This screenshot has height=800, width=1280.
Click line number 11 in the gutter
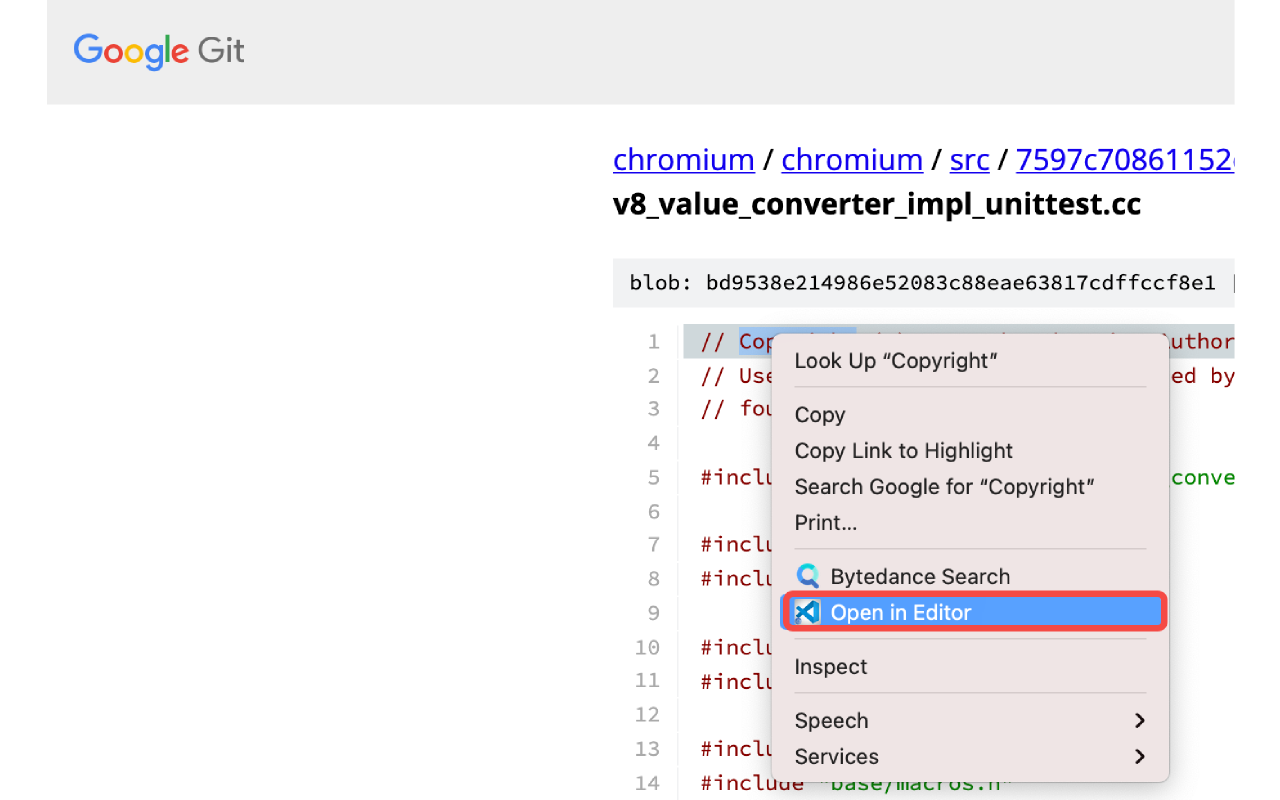[x=648, y=680]
